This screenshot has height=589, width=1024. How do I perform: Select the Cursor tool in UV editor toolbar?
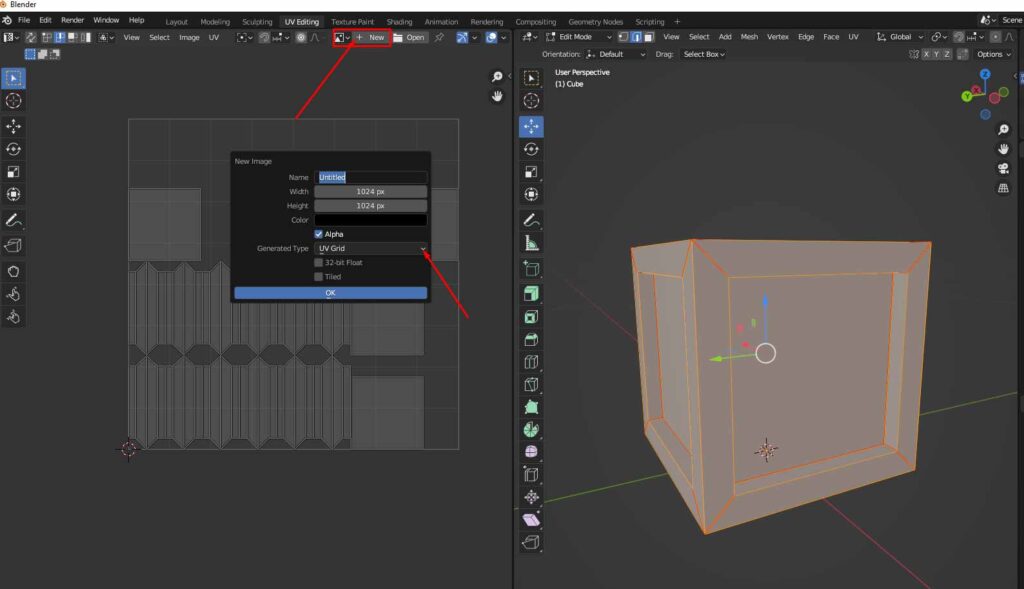tap(13, 101)
